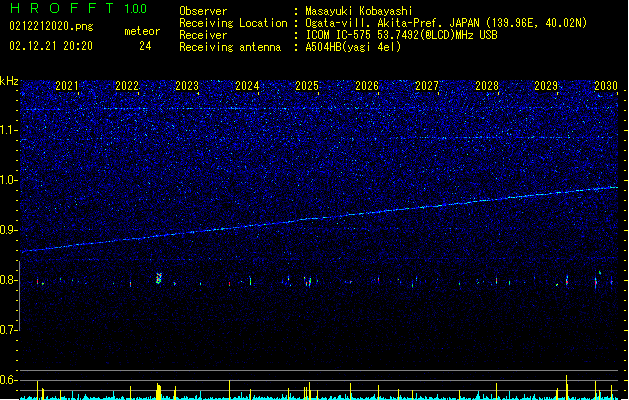
Task: Select observer name Masayuki Kobayashi
Action: pyautogui.click(x=359, y=11)
